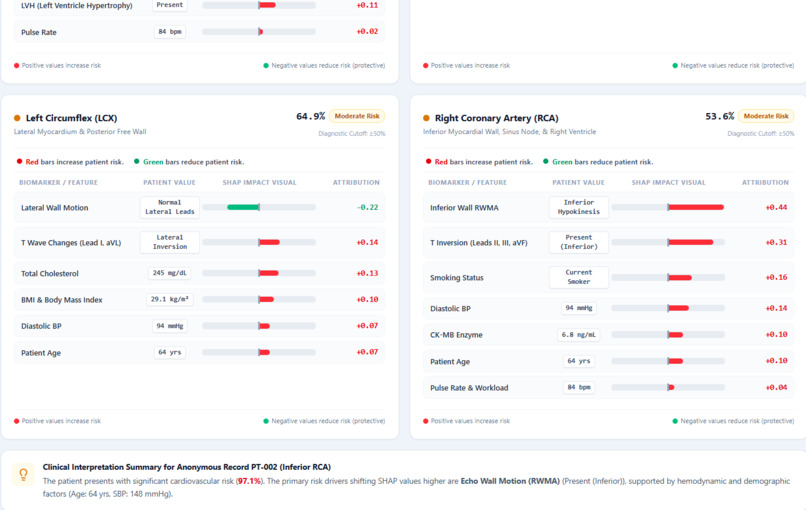Click the +0.16 attribution for Smoking Status
806x510 pixels.
coord(776,277)
